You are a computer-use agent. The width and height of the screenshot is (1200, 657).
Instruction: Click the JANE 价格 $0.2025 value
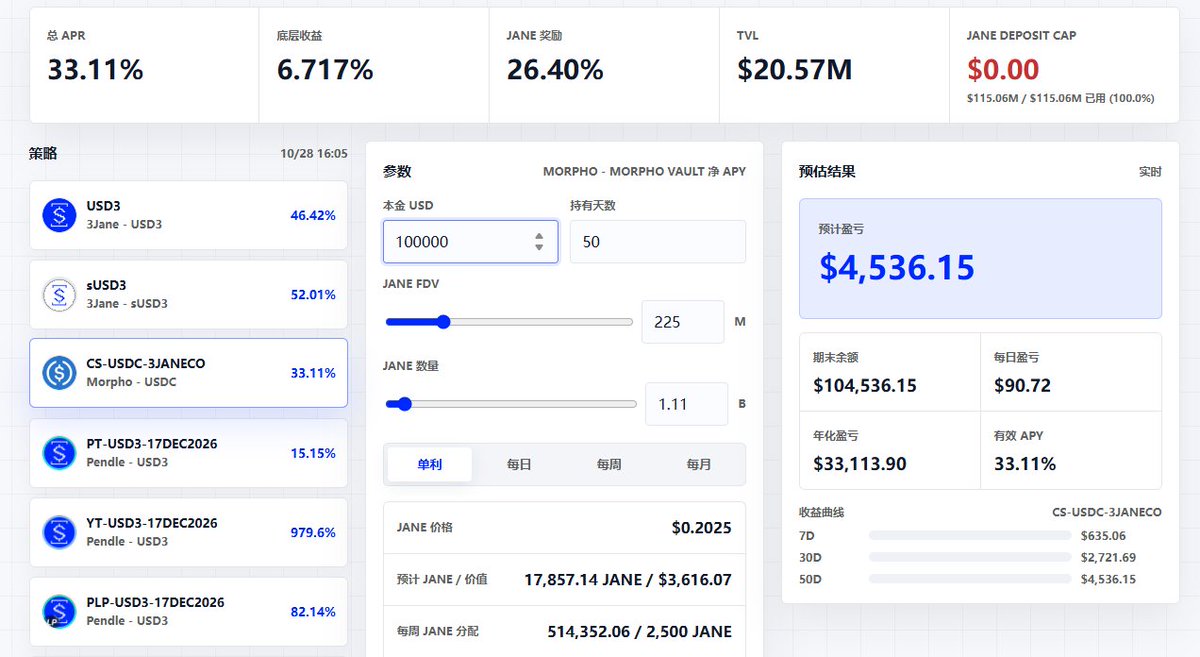coord(702,528)
